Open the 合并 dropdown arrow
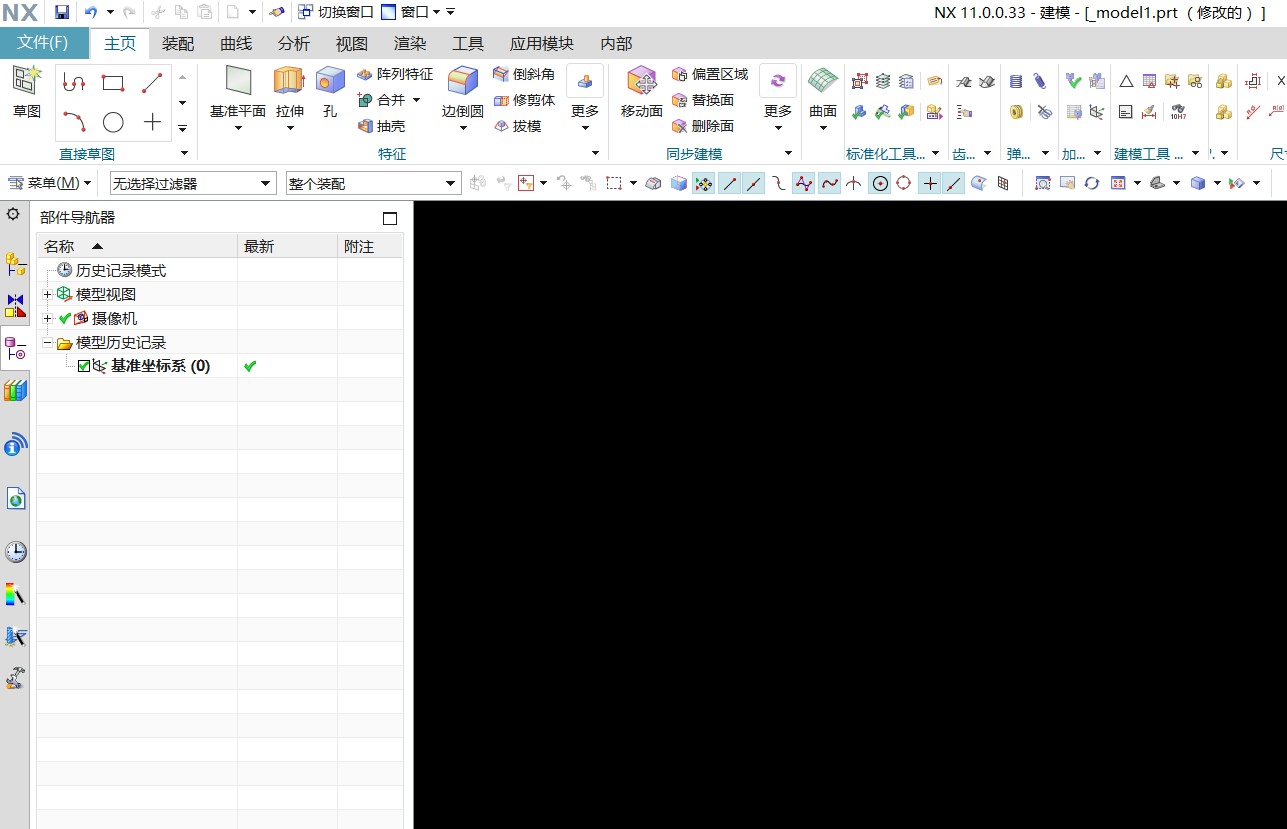This screenshot has width=1287, height=829. 416,100
